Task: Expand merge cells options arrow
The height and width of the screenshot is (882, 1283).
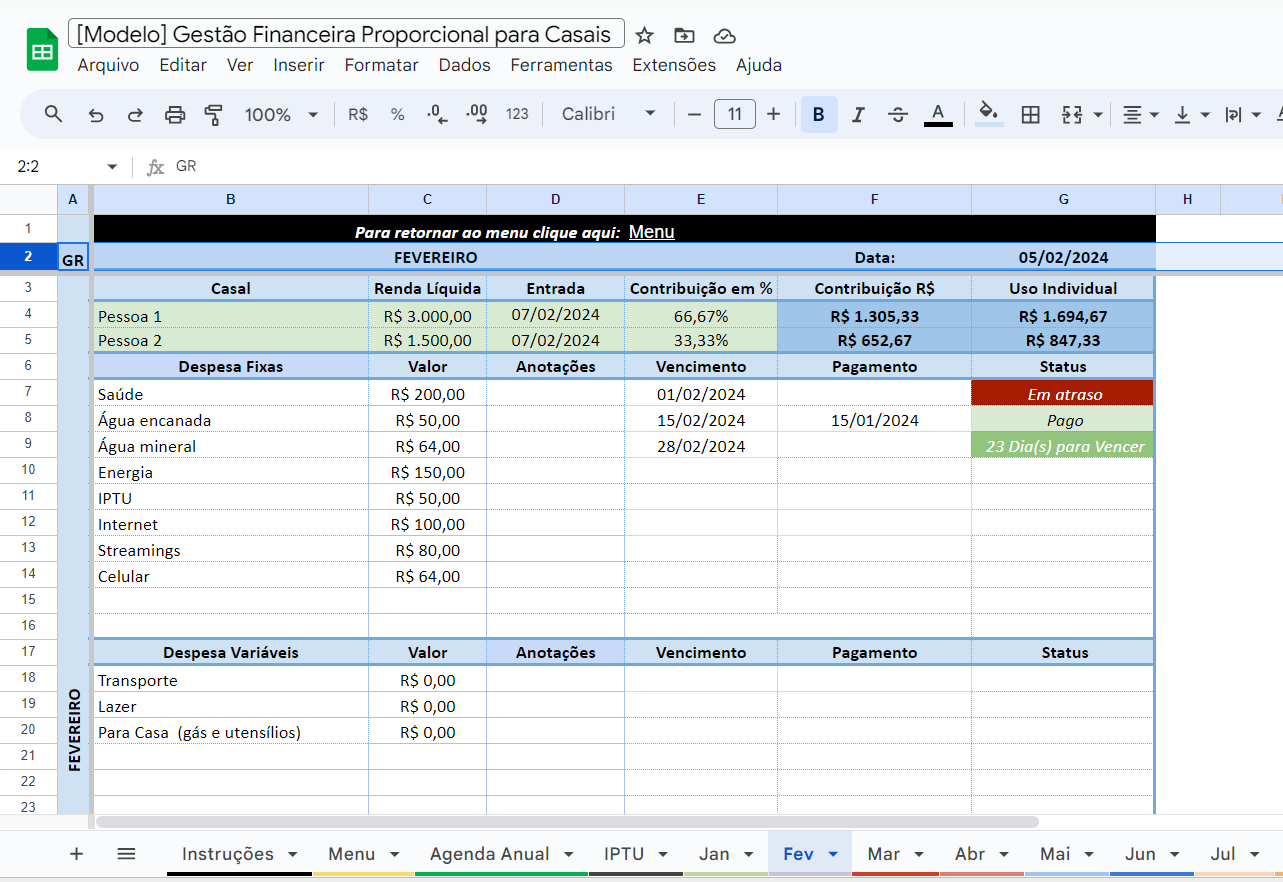Action: coord(1098,114)
